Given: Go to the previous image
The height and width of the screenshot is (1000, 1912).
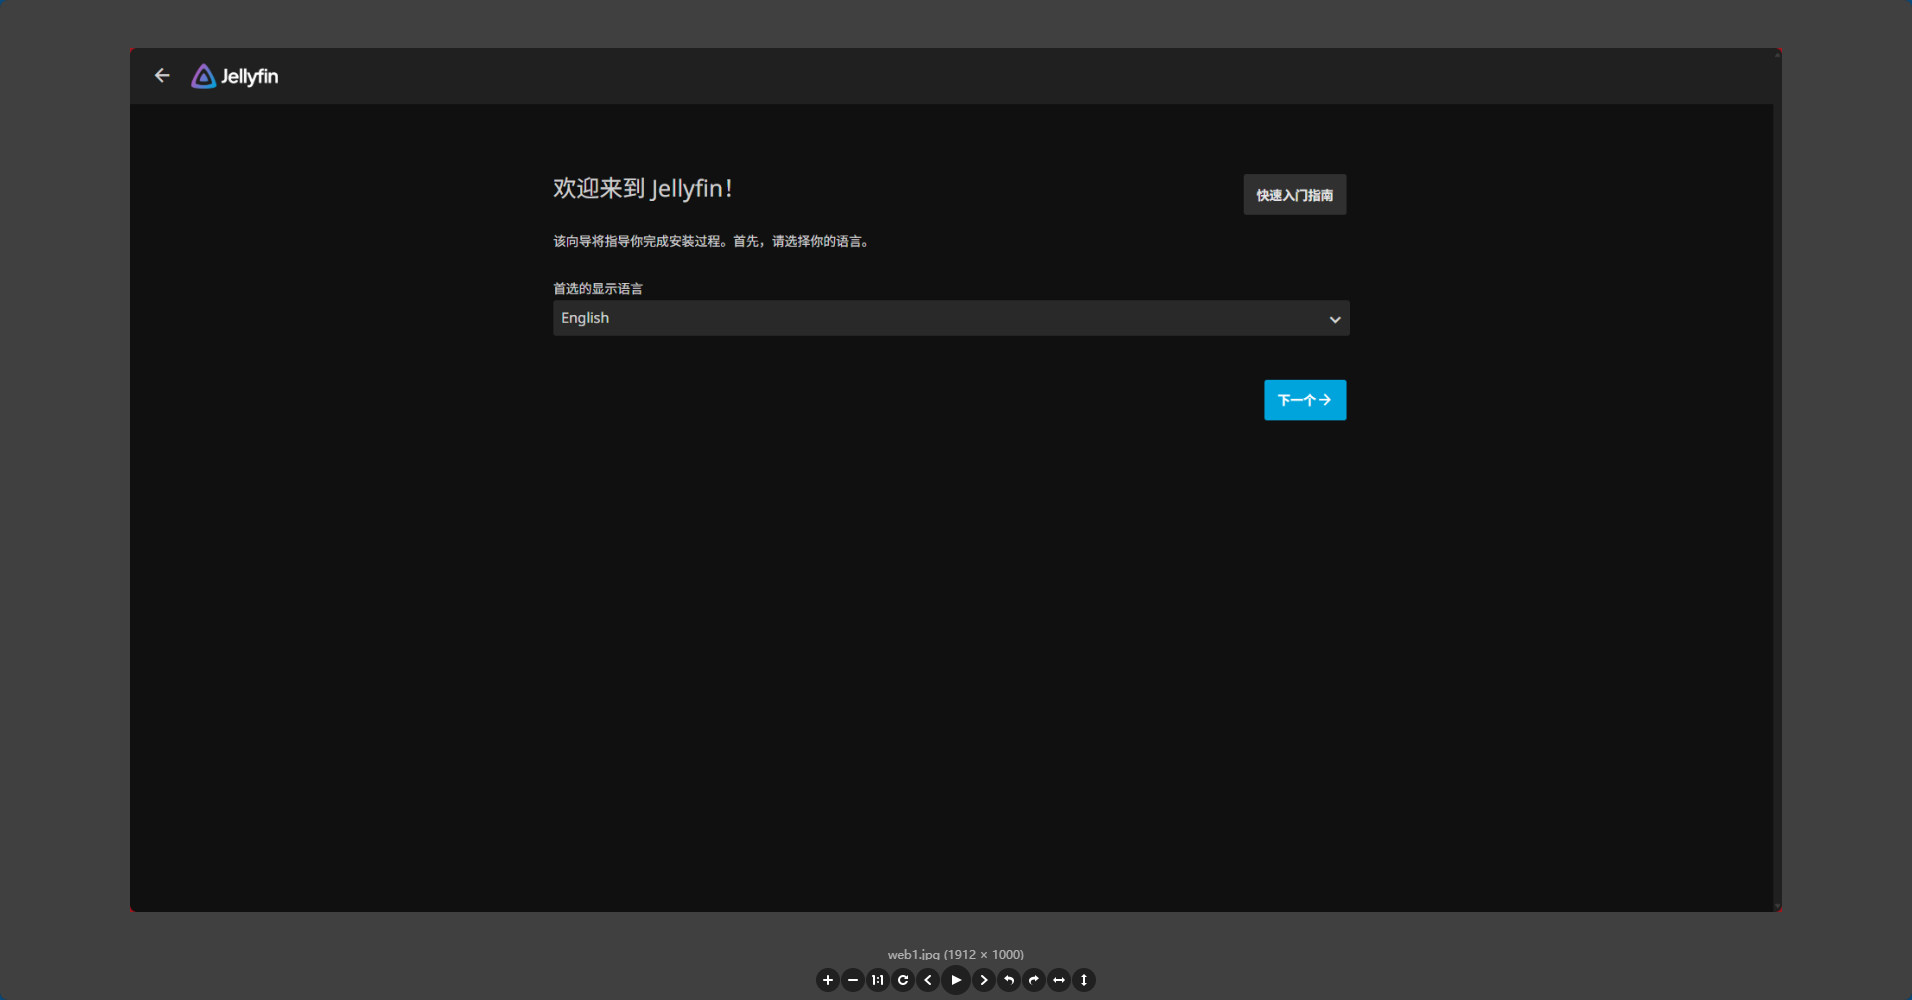Looking at the screenshot, I should tap(928, 980).
